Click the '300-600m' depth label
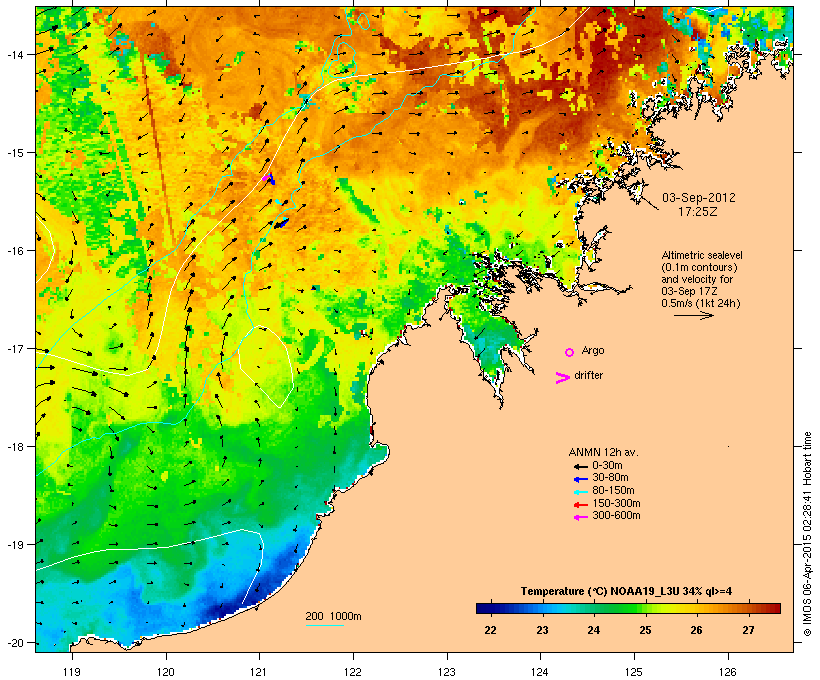 coord(616,516)
